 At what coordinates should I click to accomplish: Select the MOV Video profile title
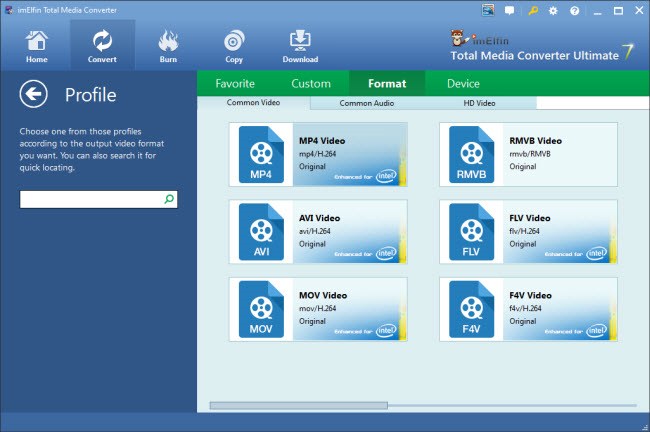[323, 296]
